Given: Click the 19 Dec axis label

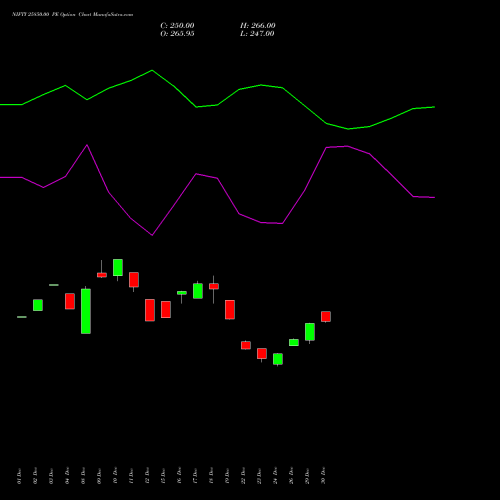Looking at the screenshot, I should pyautogui.click(x=227, y=476).
